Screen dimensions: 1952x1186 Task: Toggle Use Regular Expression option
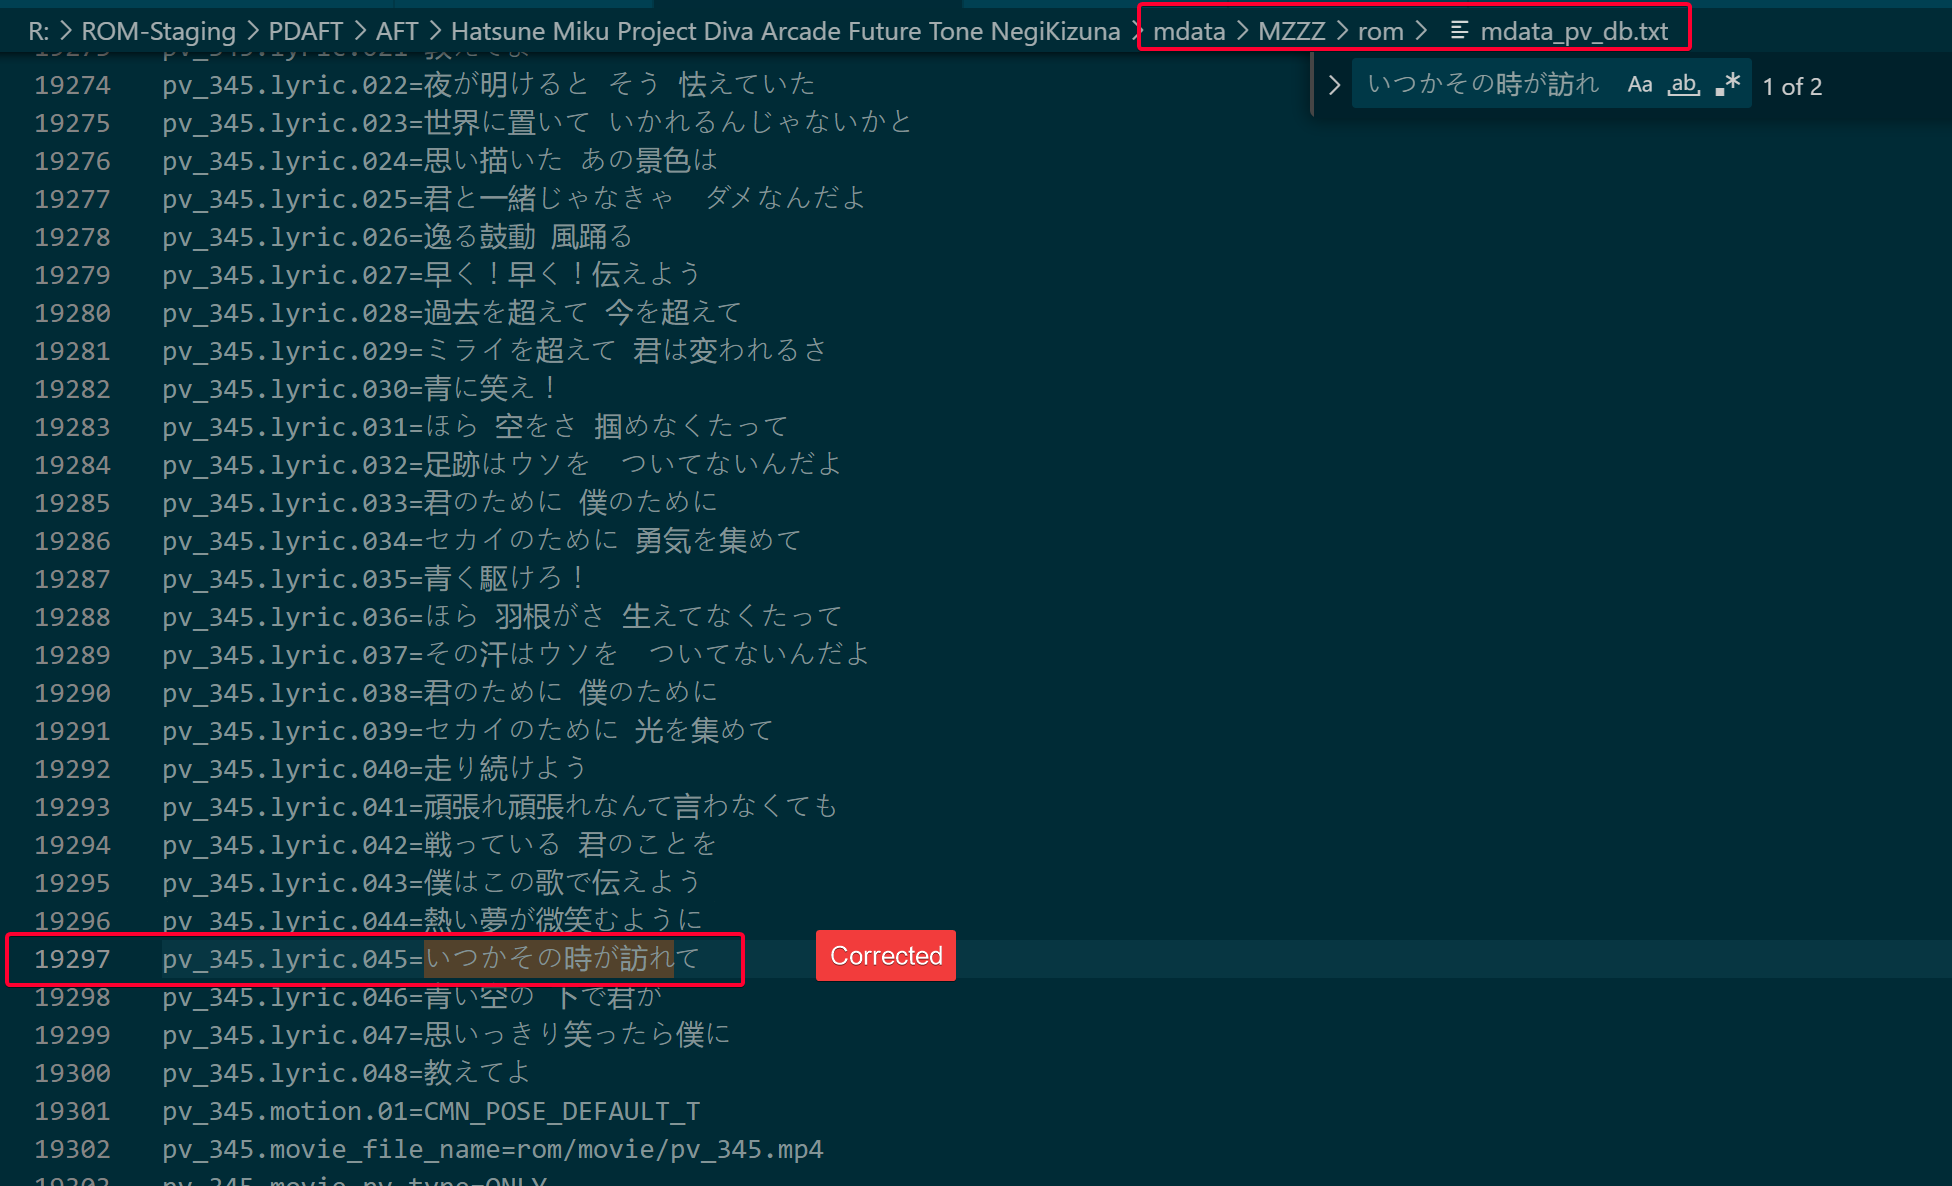[1727, 85]
